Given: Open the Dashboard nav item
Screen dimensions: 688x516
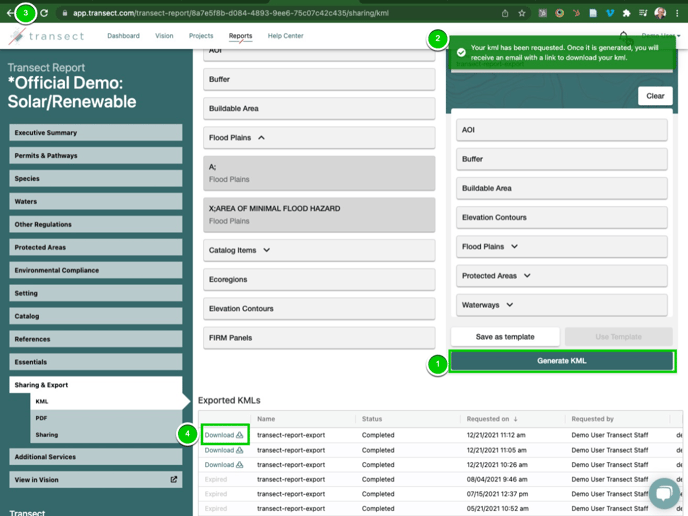Looking at the screenshot, I should [x=123, y=36].
